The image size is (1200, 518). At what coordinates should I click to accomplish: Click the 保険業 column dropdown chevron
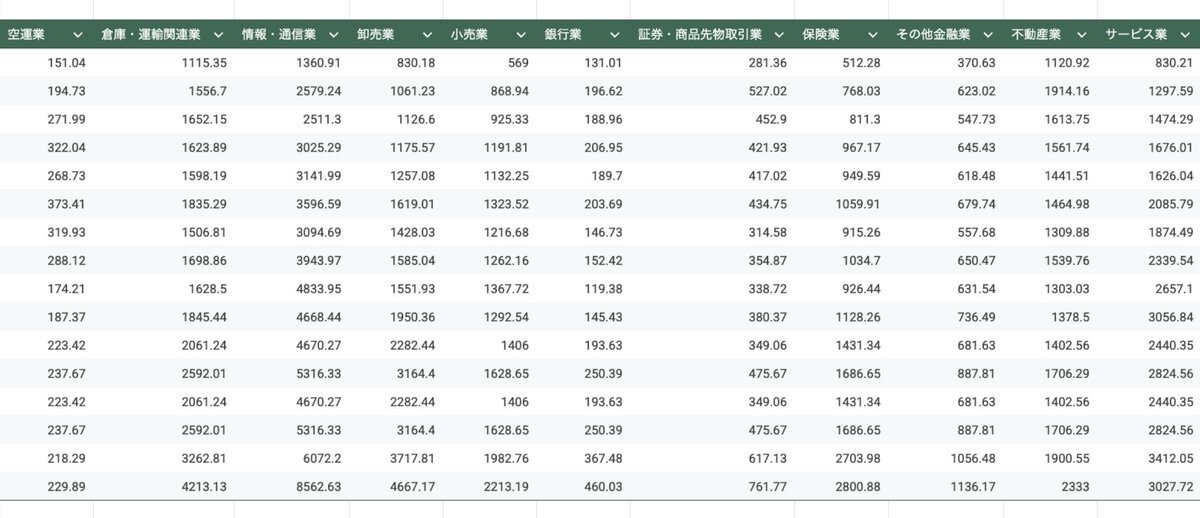(873, 34)
